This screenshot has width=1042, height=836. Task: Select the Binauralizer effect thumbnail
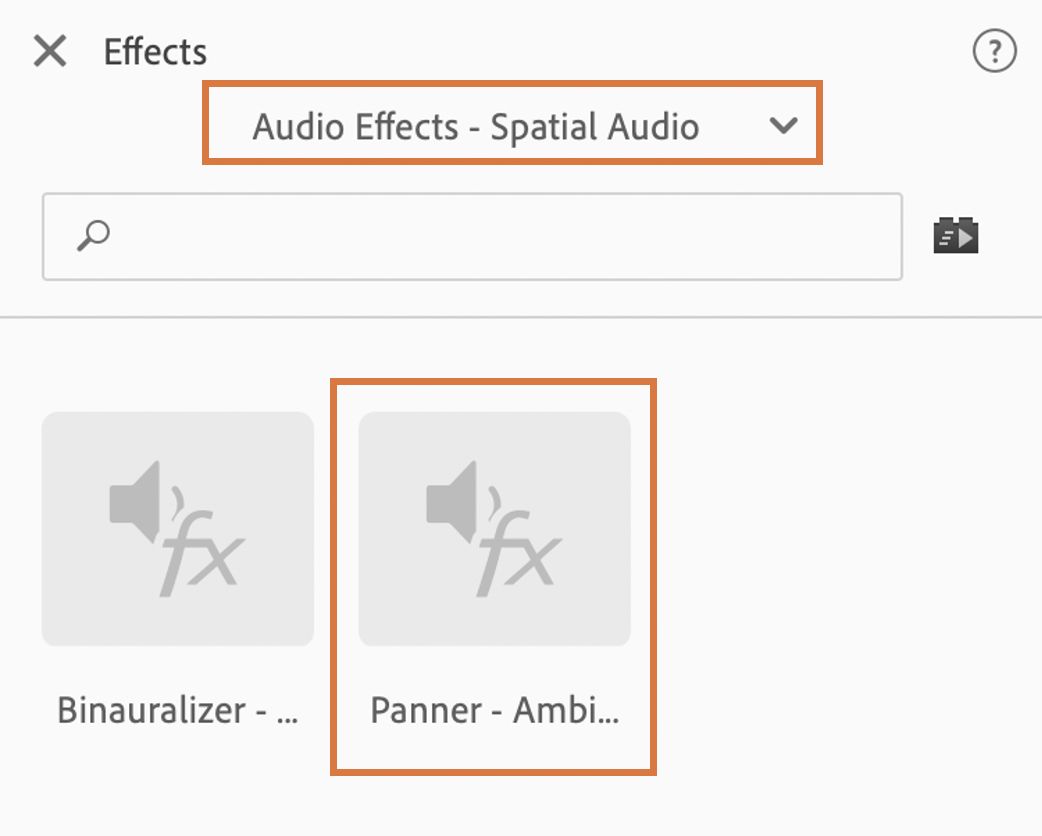[178, 528]
